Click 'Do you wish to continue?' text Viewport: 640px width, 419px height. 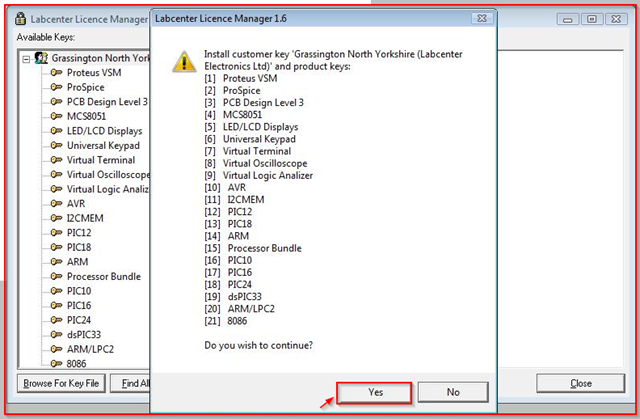[258, 345]
